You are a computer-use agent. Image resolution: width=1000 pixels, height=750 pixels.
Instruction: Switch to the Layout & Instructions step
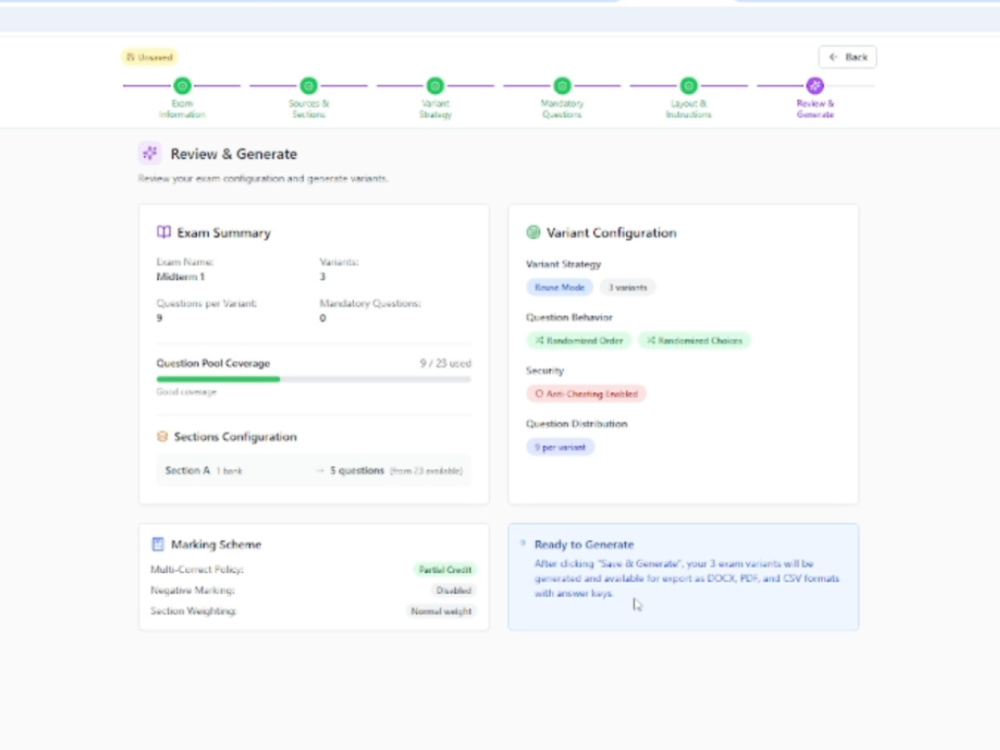(688, 85)
